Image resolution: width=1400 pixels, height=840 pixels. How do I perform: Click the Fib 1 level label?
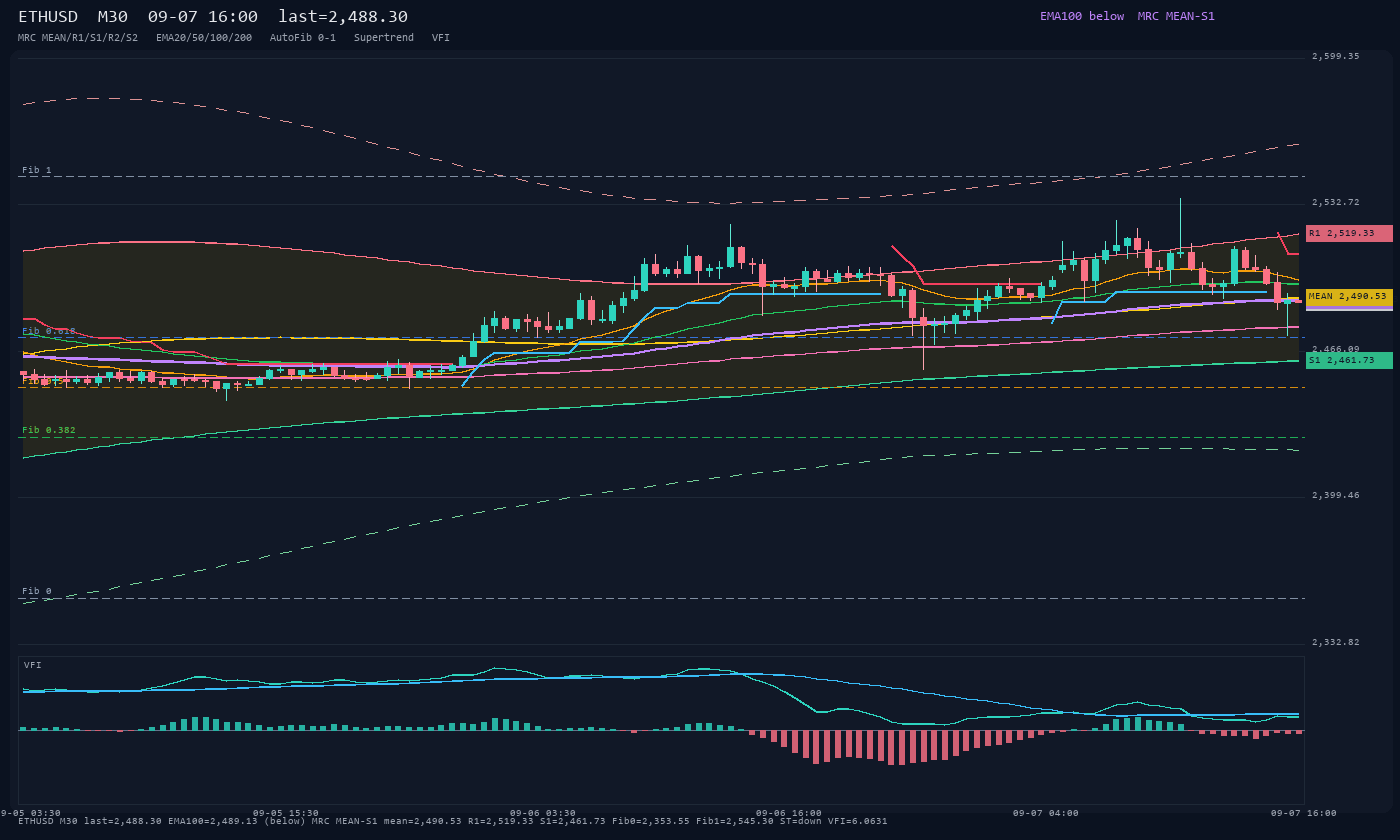37,170
